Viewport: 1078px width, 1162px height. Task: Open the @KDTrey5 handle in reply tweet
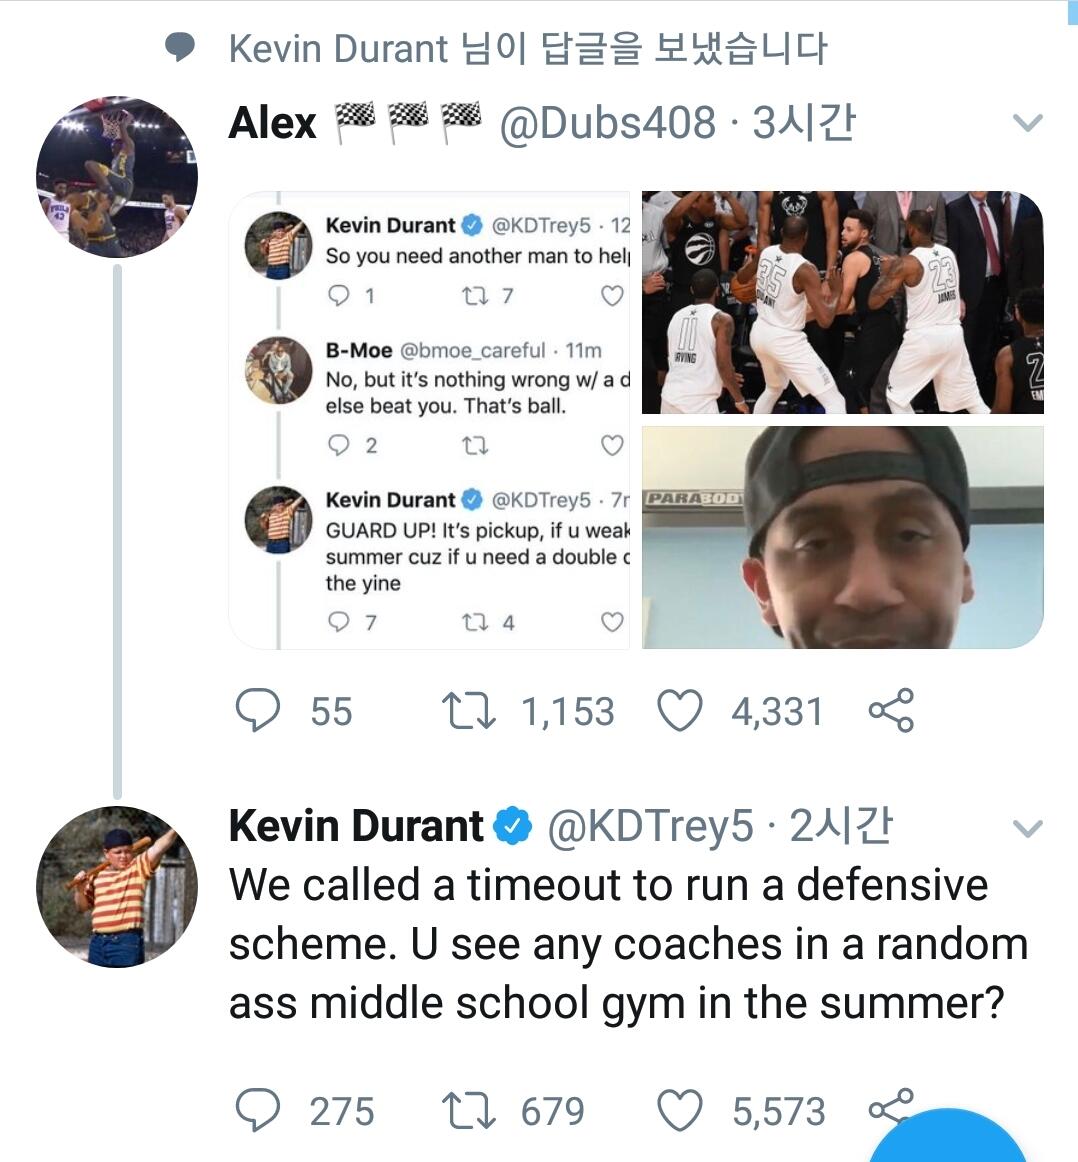(x=650, y=827)
